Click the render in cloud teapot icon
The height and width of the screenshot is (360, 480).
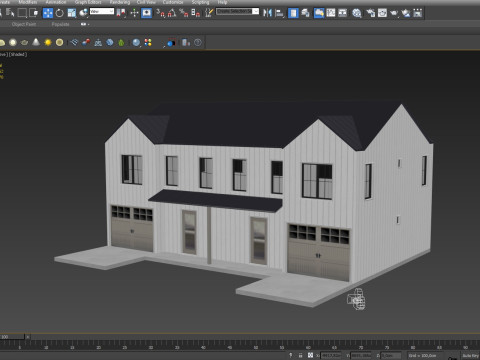[x=406, y=13]
